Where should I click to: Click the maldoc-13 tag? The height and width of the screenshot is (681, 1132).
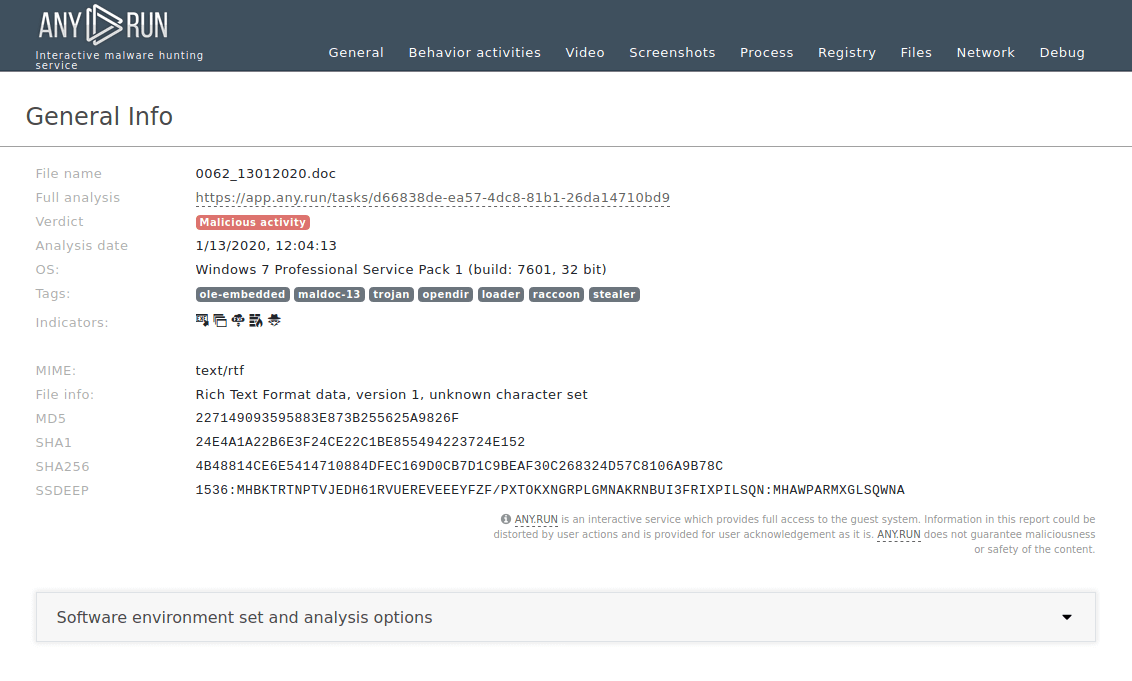tap(329, 294)
